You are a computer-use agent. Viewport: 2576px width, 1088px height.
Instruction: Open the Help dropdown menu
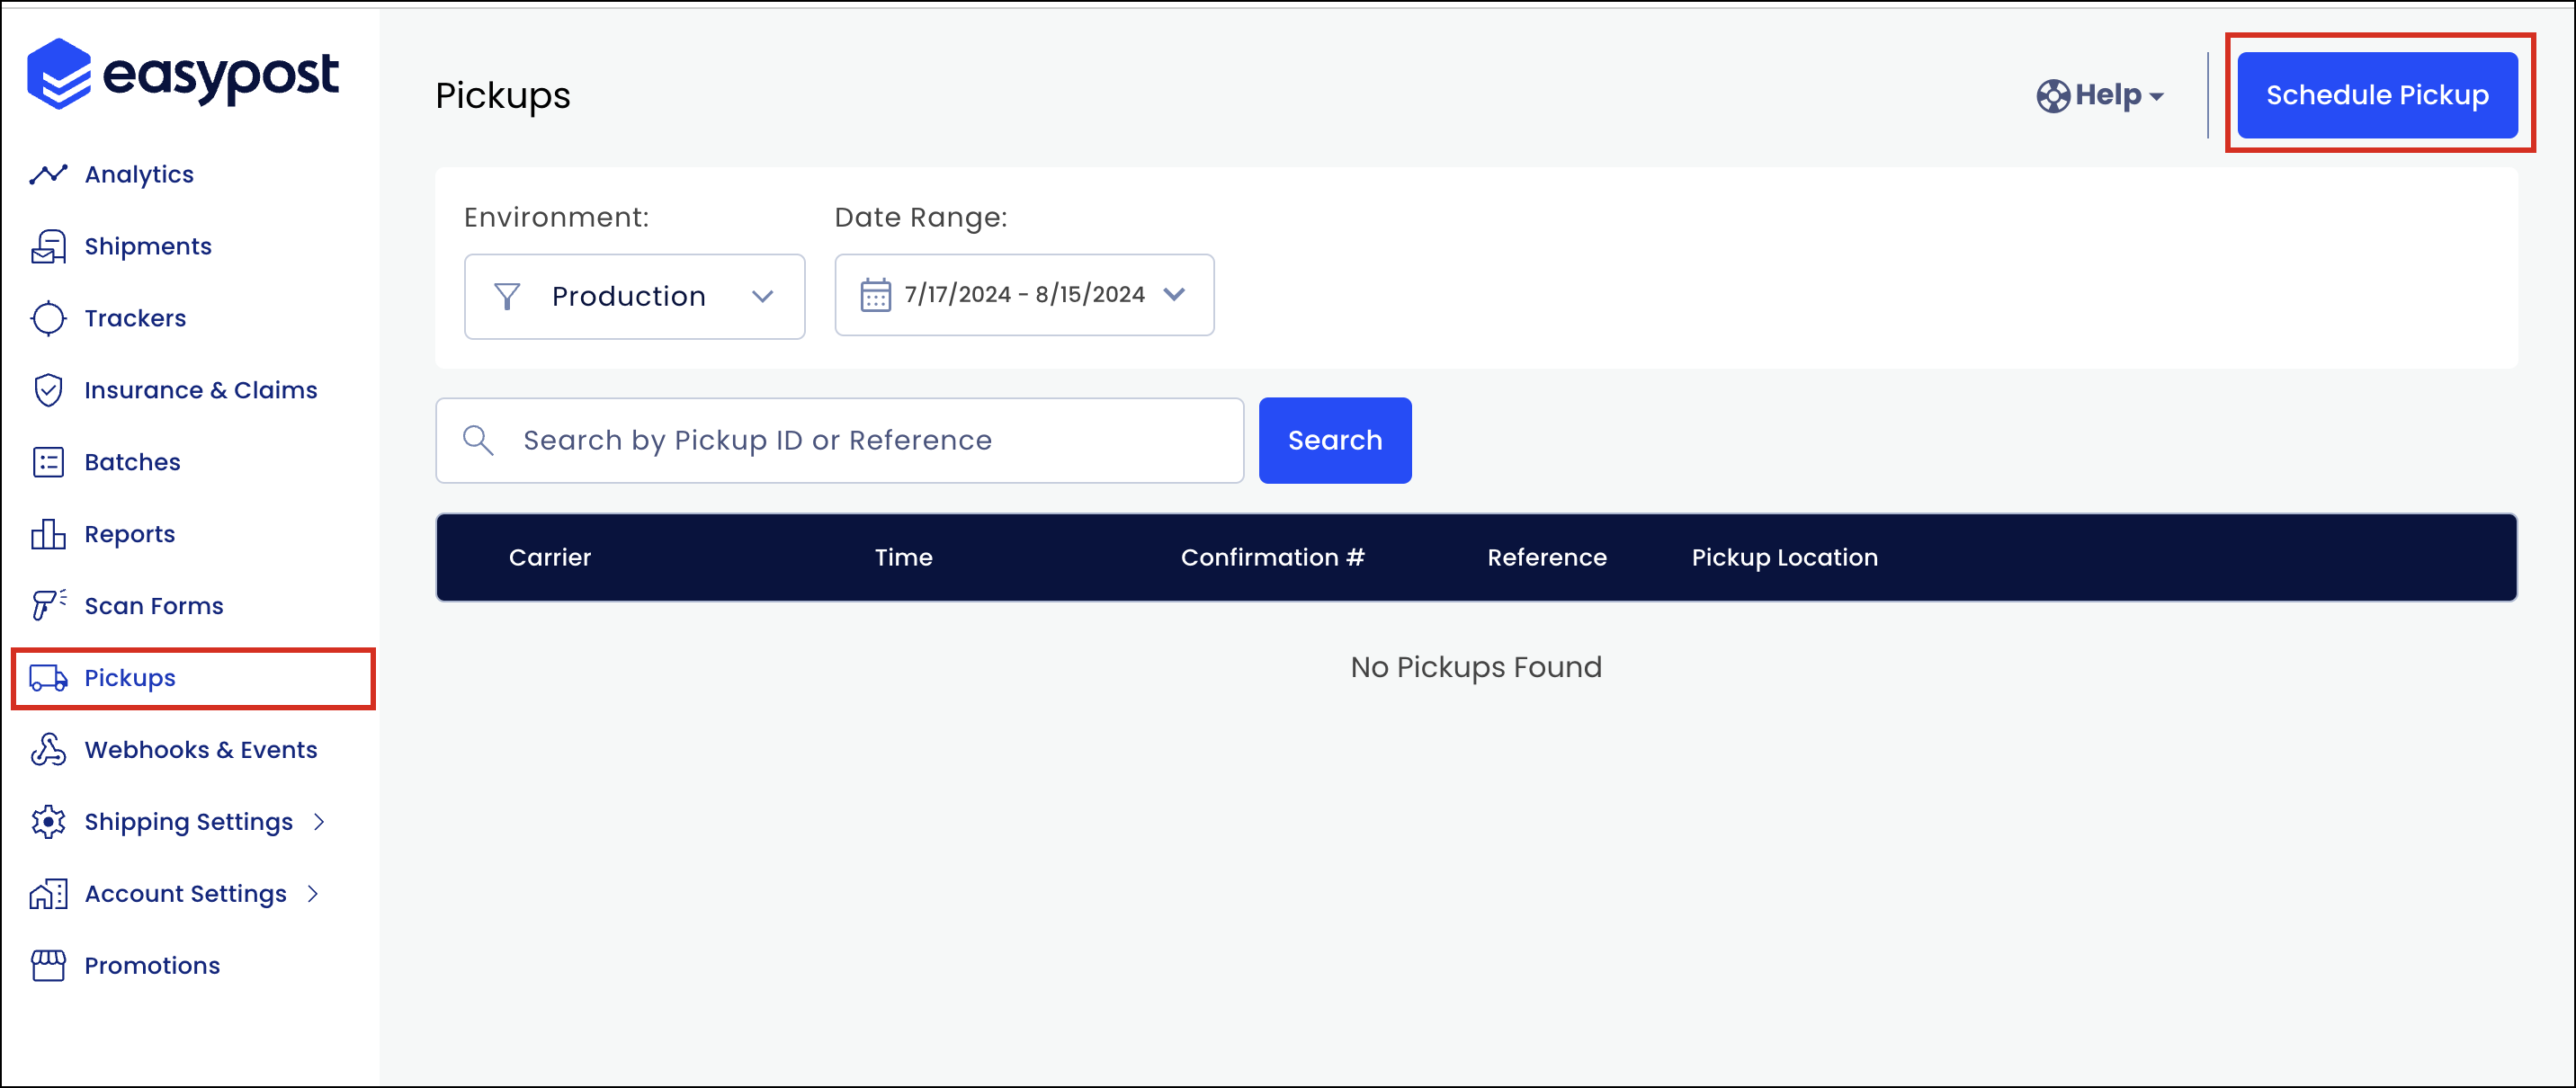tap(2101, 95)
